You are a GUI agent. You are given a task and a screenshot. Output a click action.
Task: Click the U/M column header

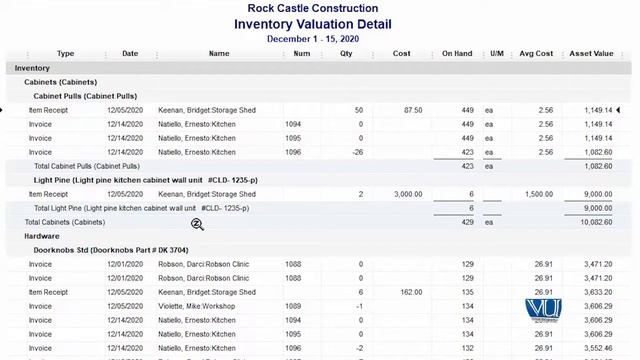point(497,53)
